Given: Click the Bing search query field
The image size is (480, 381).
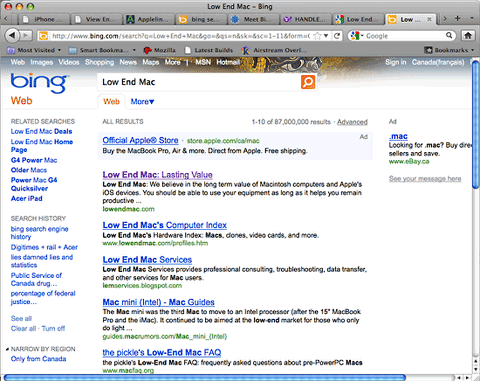Looking at the screenshot, I should (x=199, y=82).
